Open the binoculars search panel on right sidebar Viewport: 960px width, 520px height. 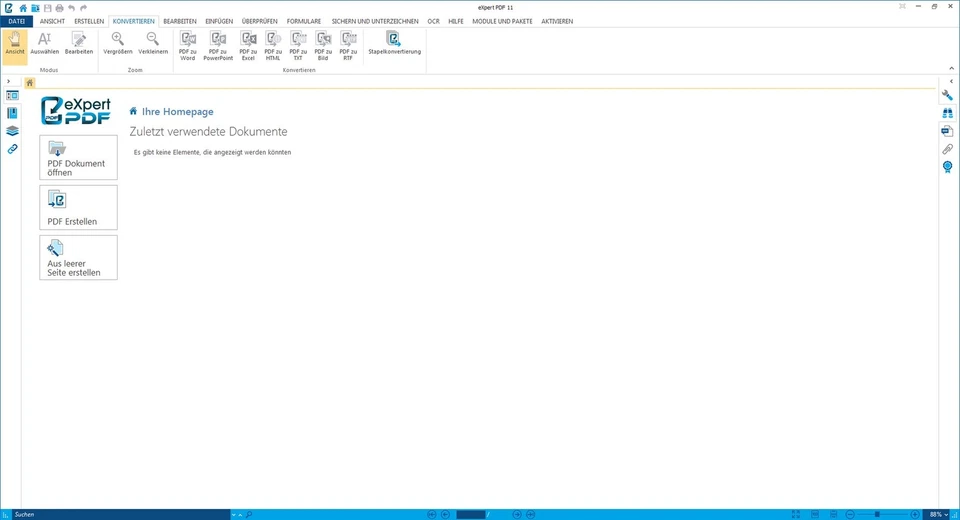tap(947, 113)
